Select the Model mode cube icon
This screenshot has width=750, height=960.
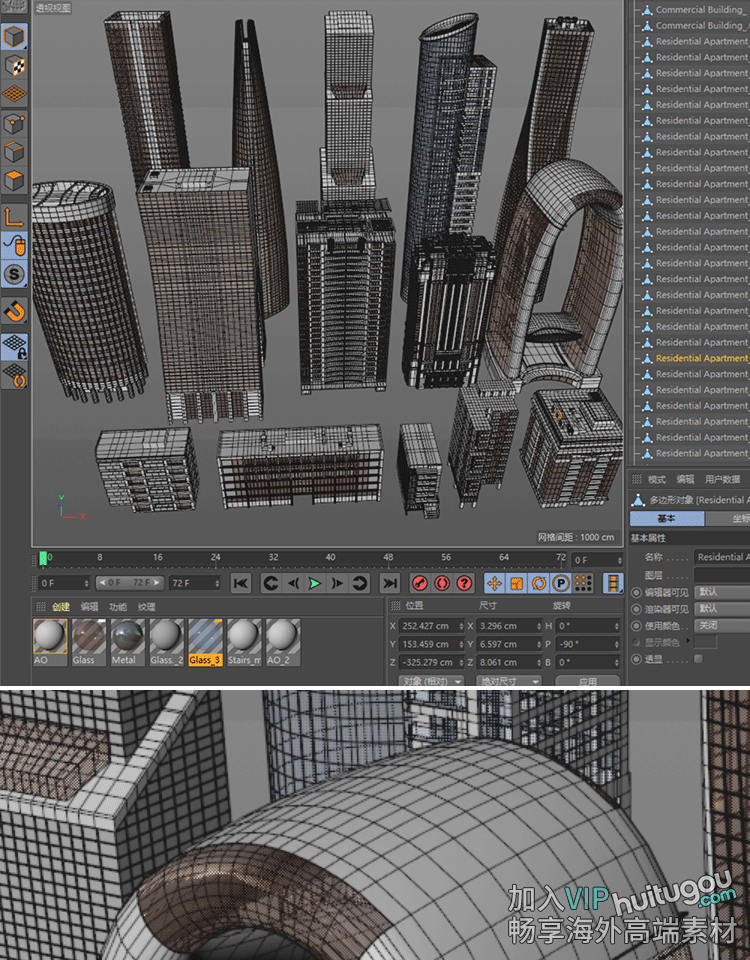pos(15,38)
